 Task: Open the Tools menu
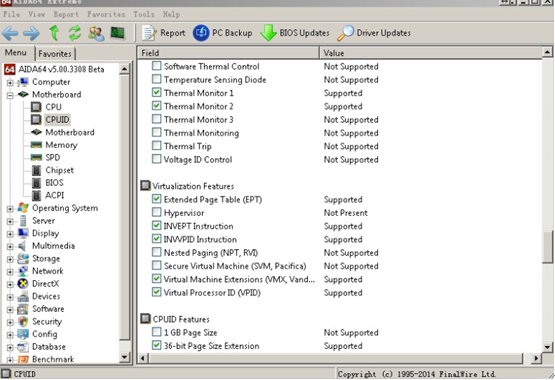point(144,15)
